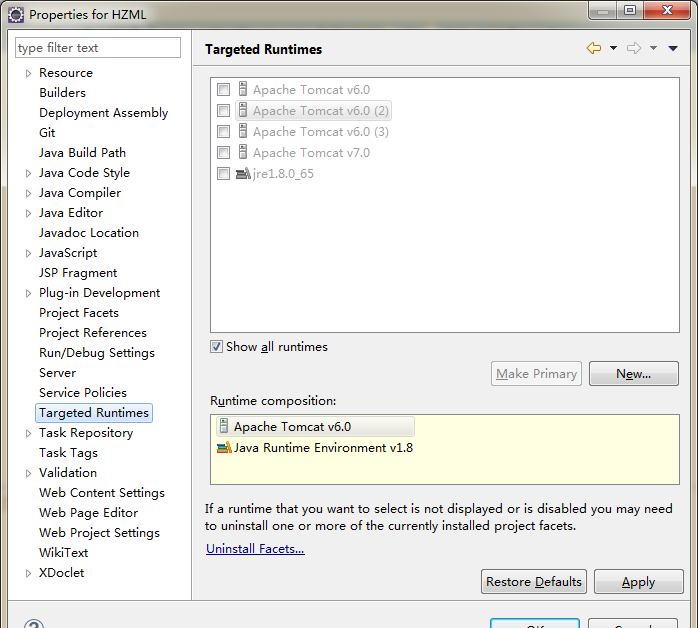Viewport: 698px width, 628px height.
Task: Expand the Resource tree node
Action: point(28,73)
